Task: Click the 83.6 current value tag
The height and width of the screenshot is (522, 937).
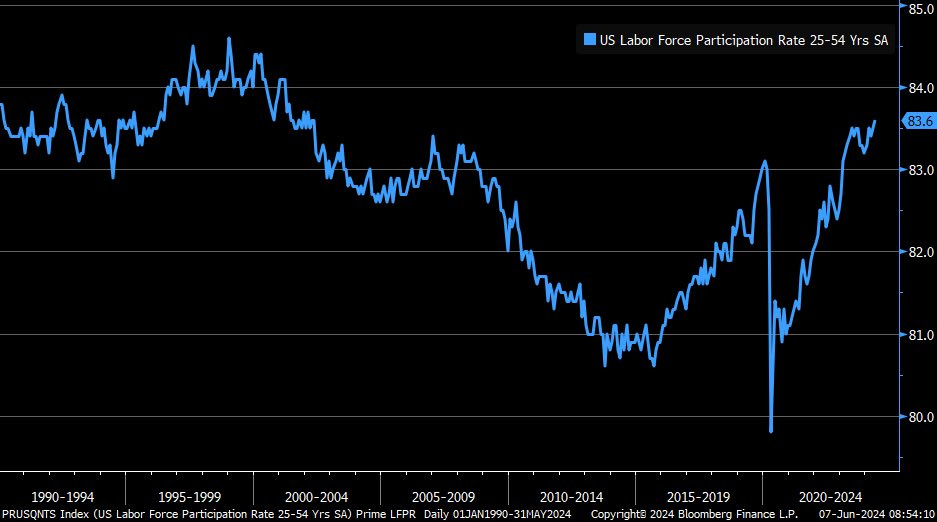Action: pyautogui.click(x=918, y=121)
